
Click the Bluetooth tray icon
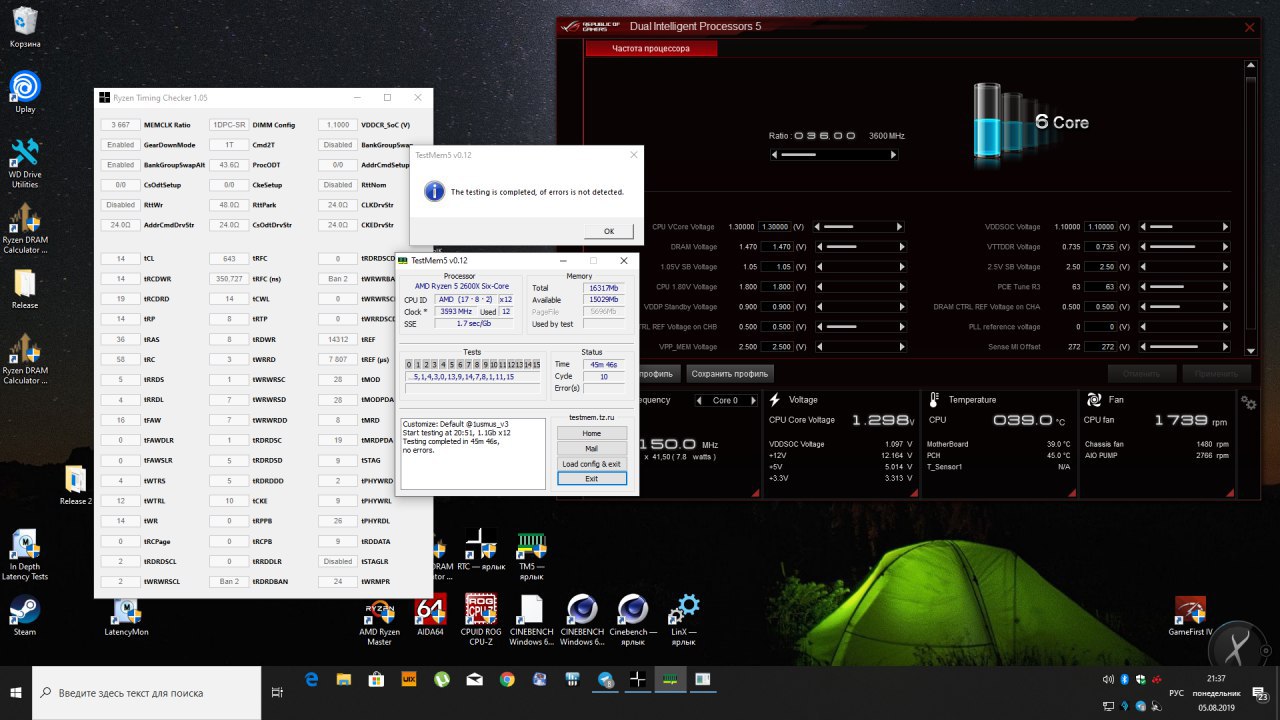click(x=1123, y=679)
